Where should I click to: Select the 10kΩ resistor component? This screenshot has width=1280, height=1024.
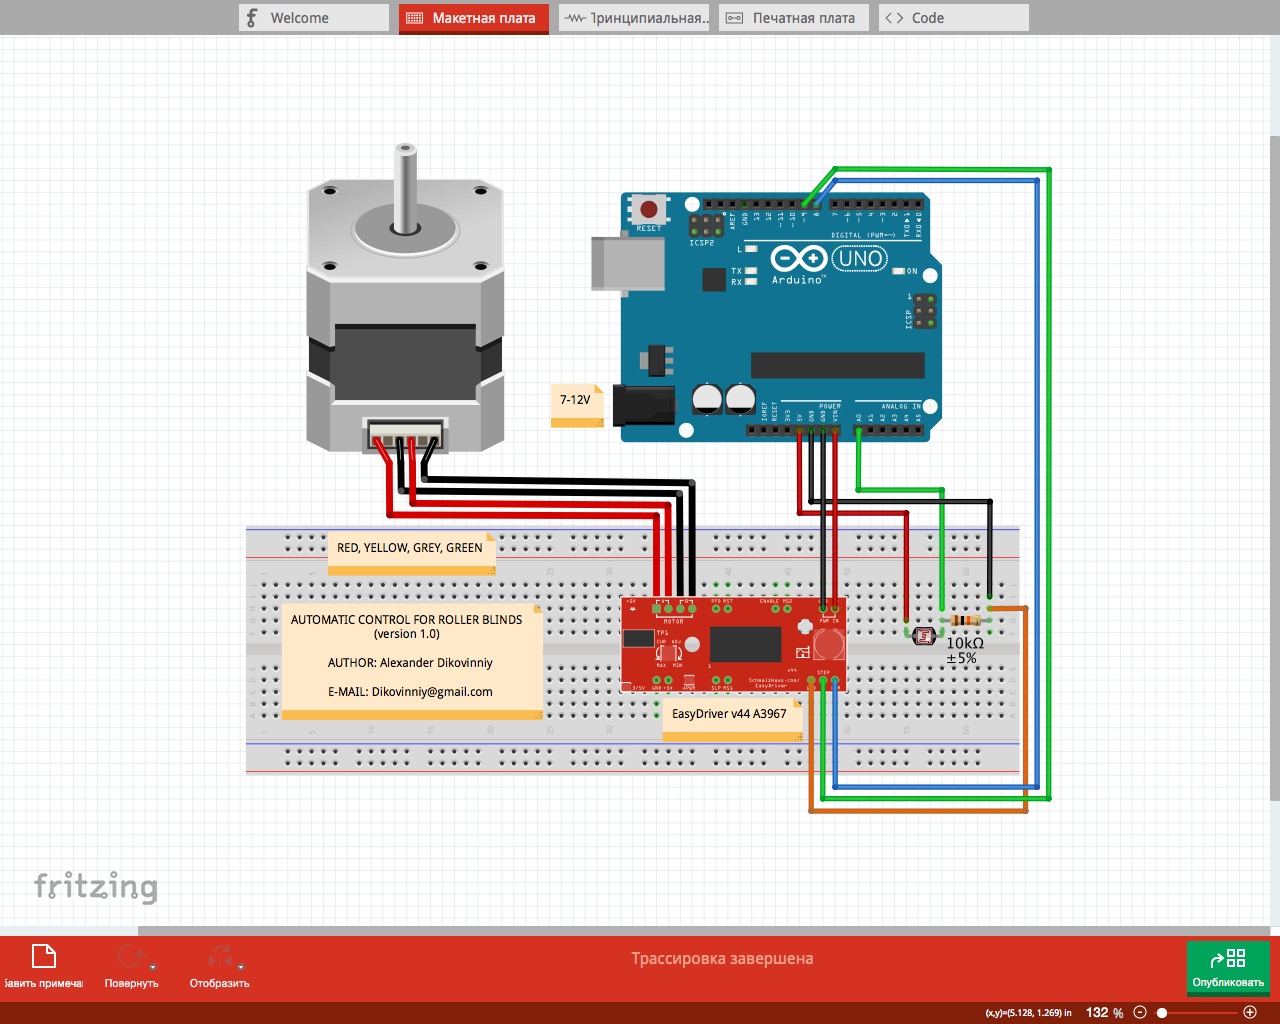coord(965,621)
